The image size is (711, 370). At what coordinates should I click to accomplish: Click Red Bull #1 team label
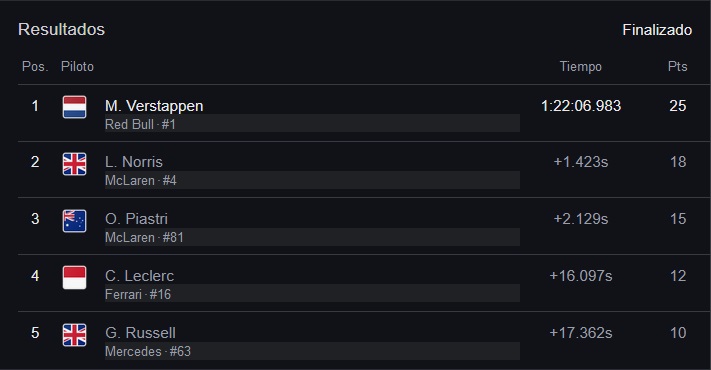click(140, 124)
